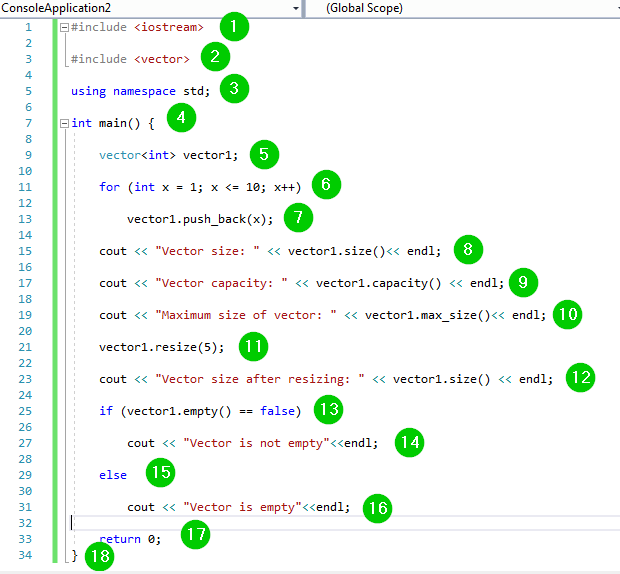Screen dimensions: 620x574
Task: Select green marker 15 beside the else keyword
Action: tap(160, 472)
